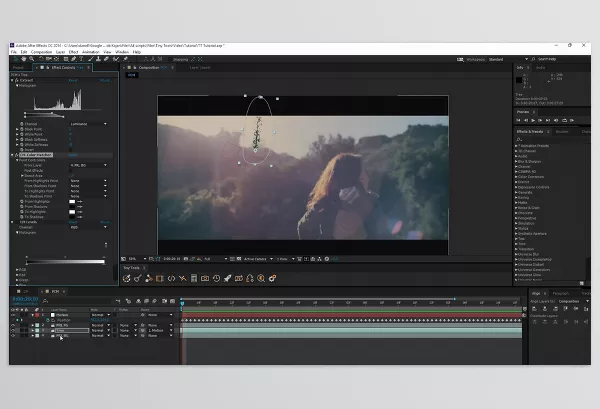Expand the Black Point property
600x409 pixels.
(17, 129)
